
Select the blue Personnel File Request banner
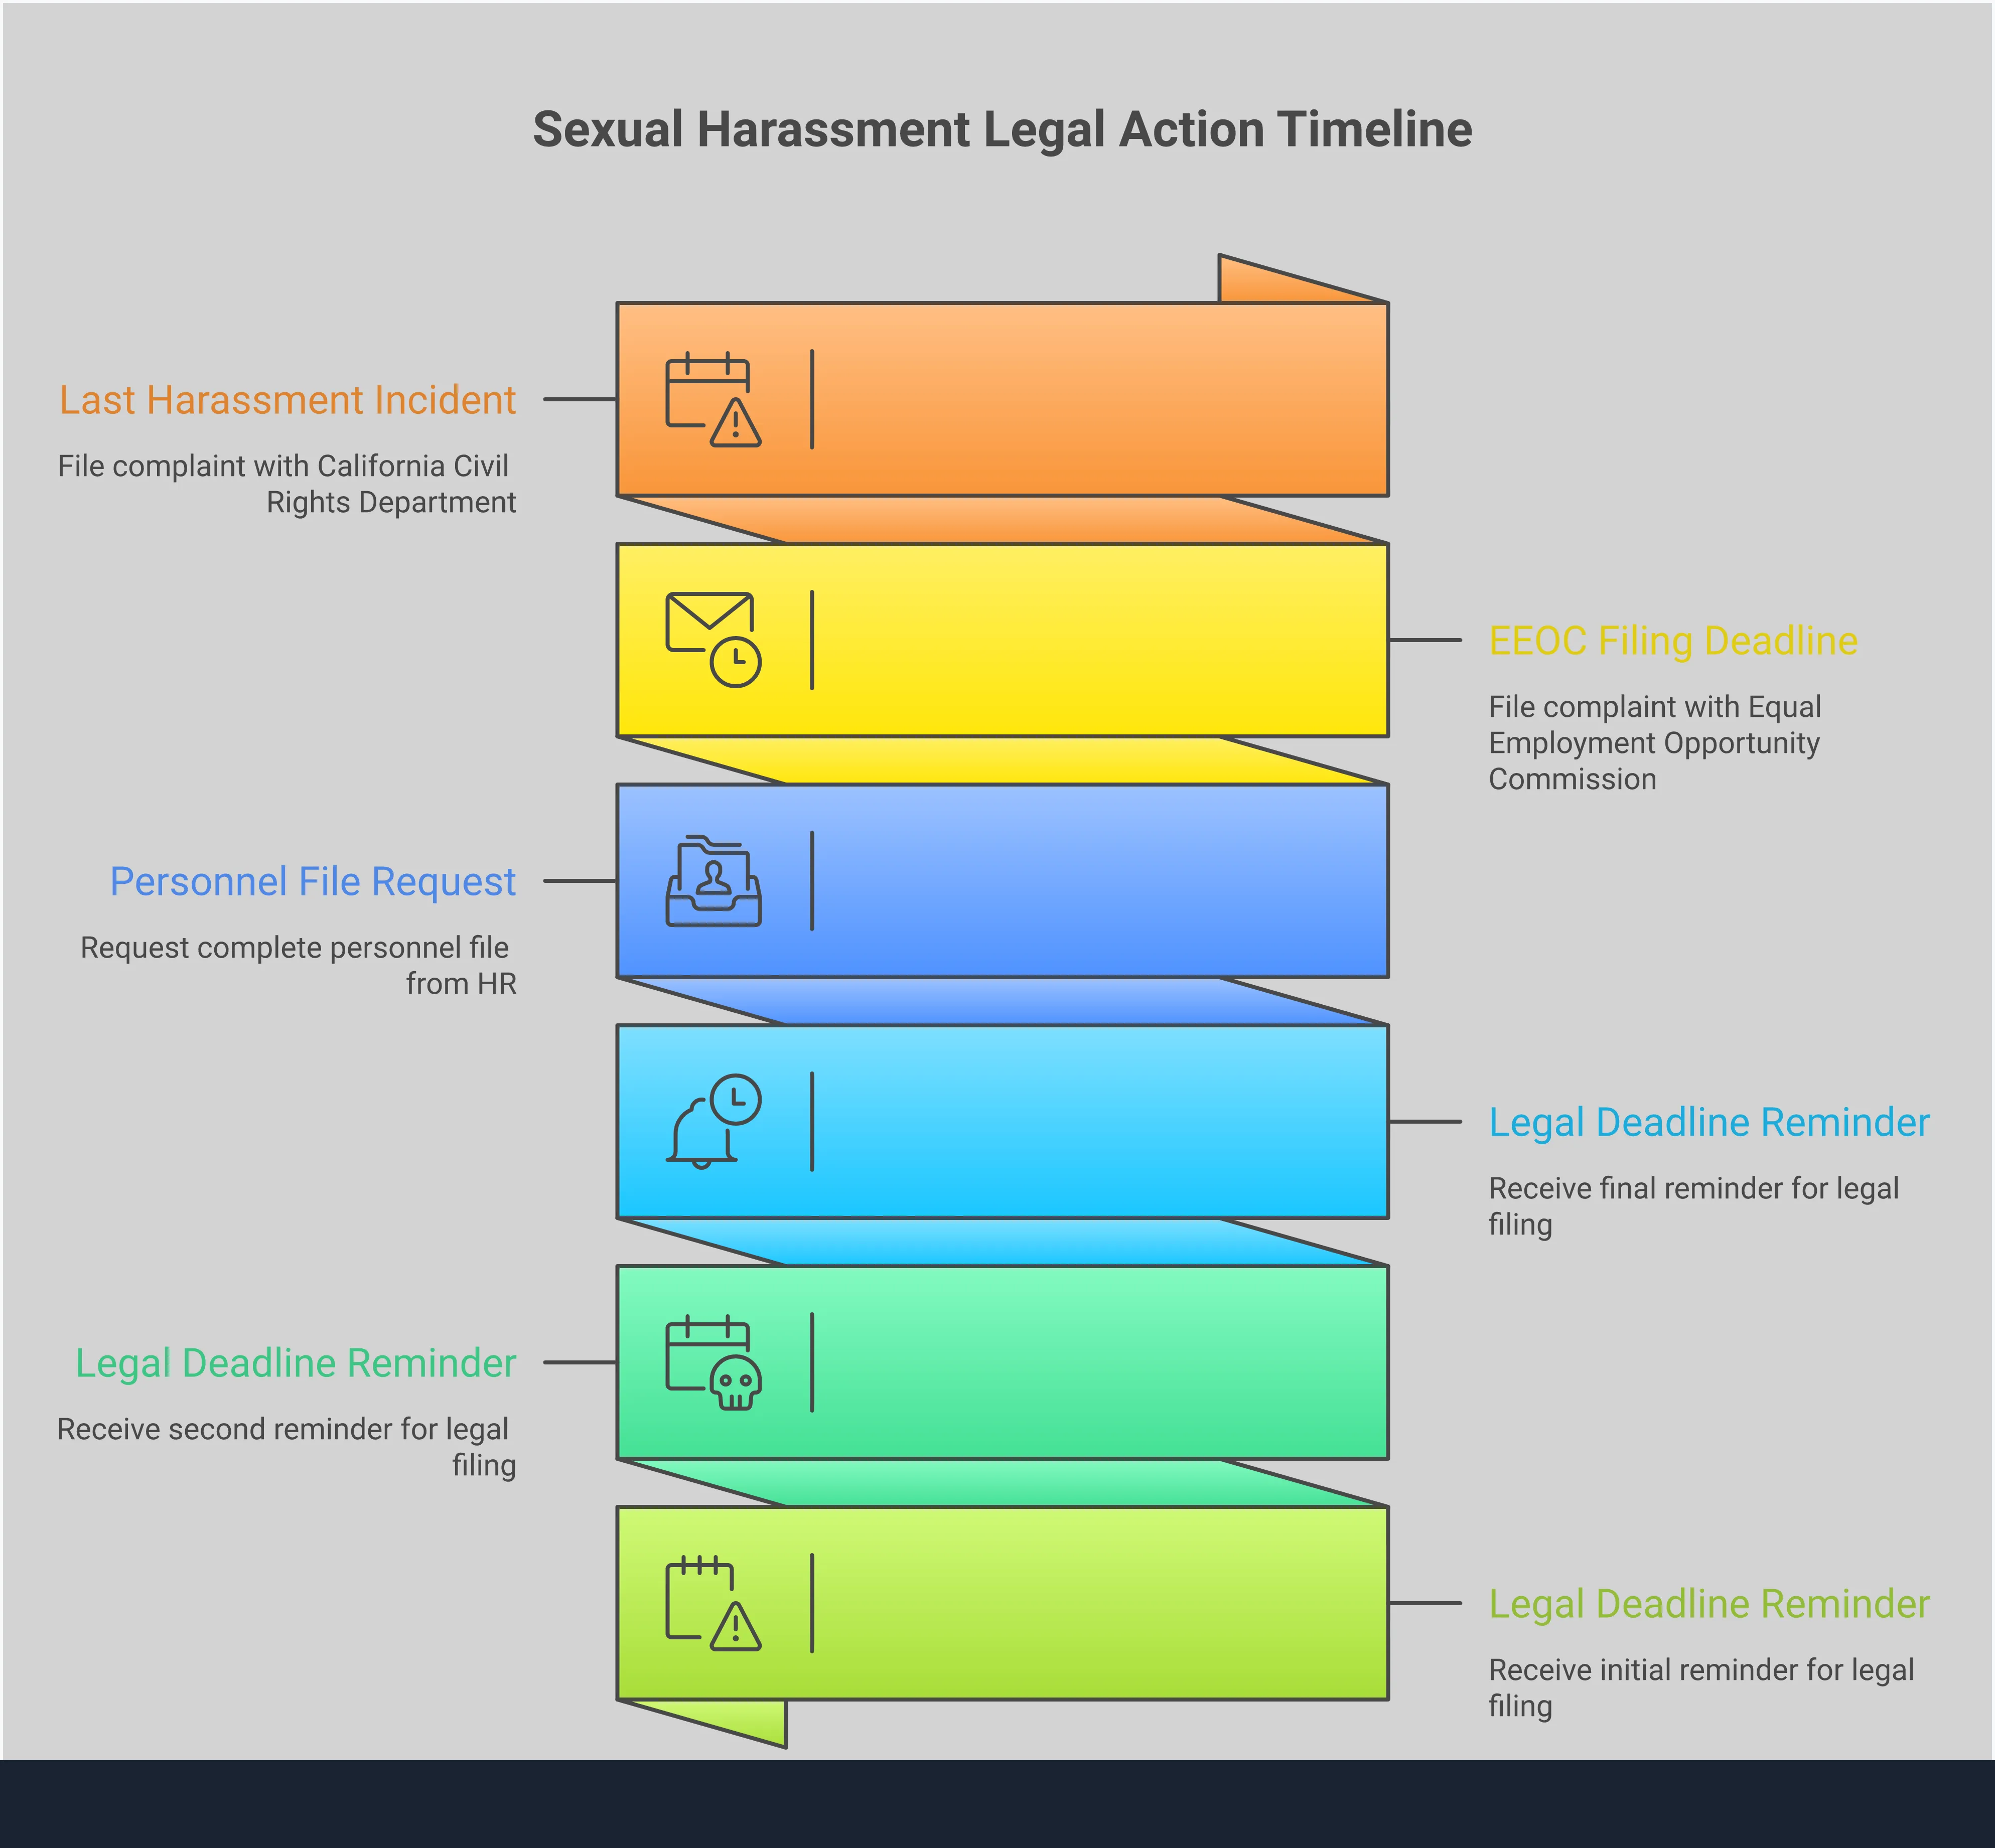point(1050,880)
